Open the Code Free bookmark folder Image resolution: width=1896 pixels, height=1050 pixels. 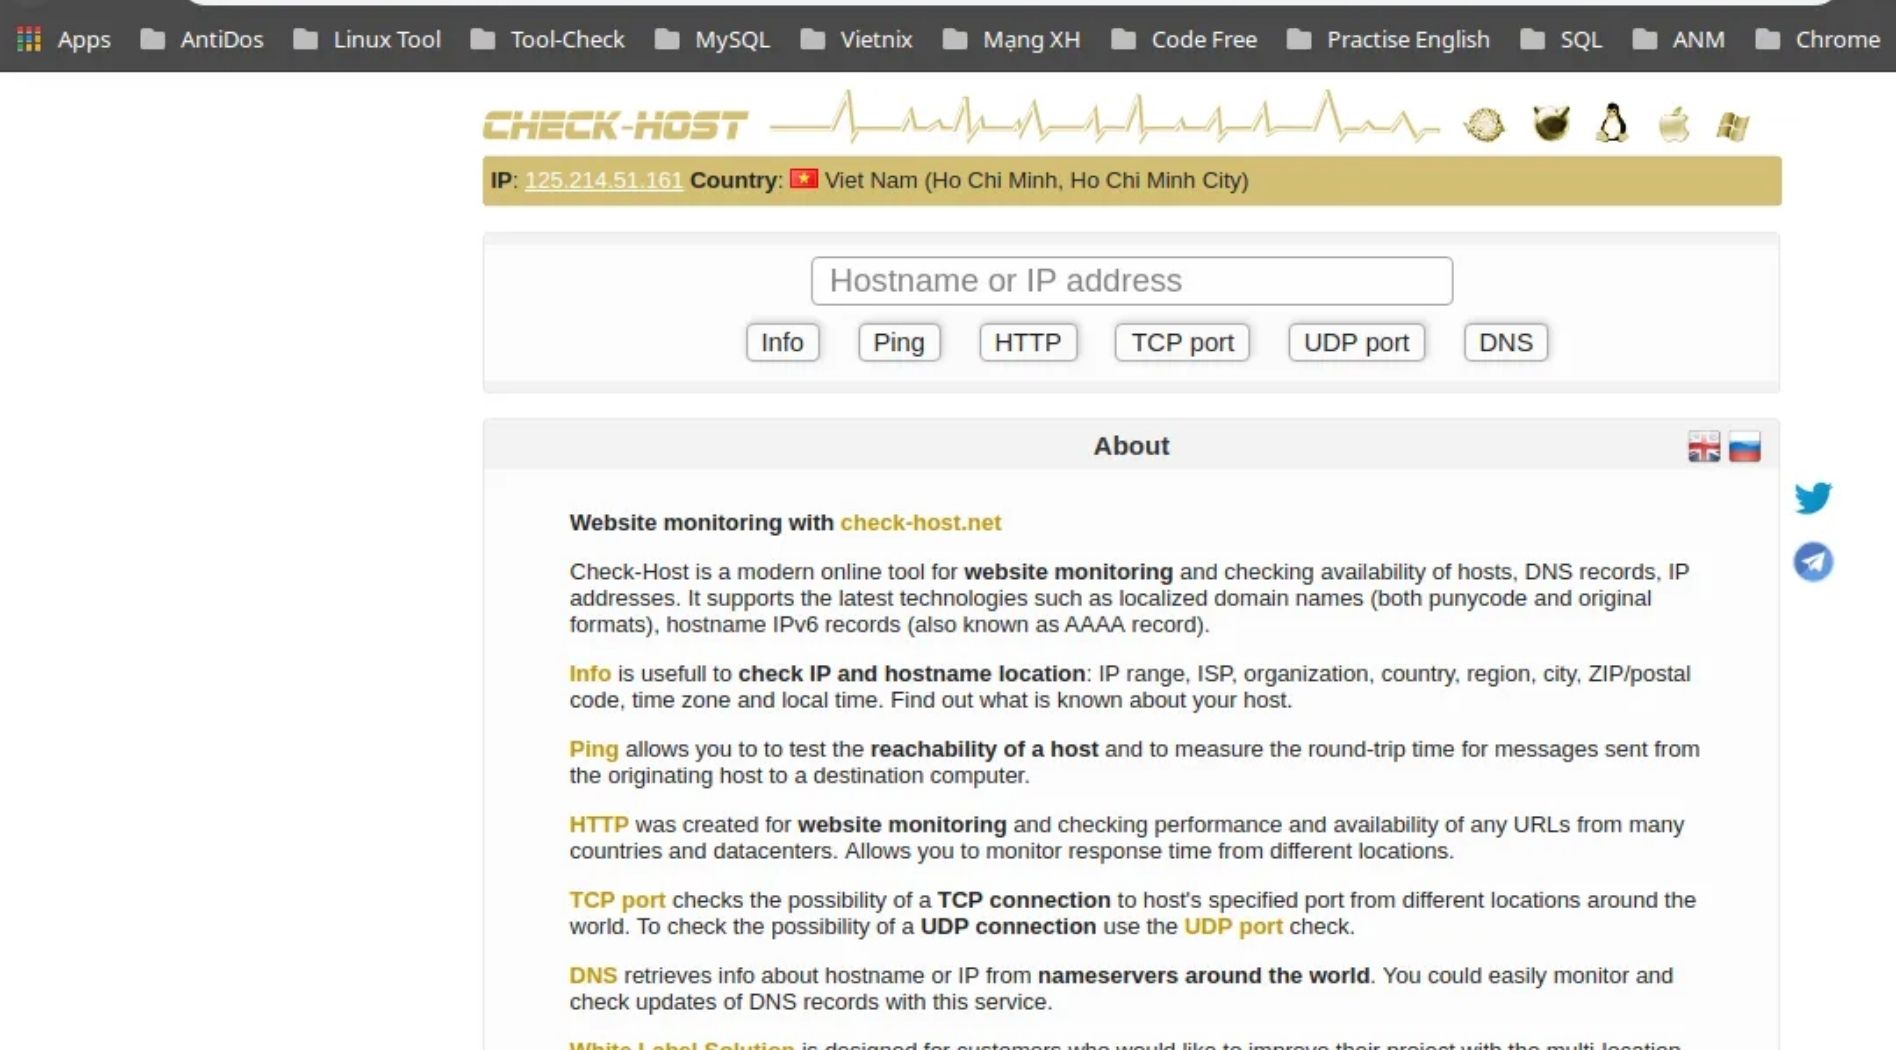coord(1184,39)
